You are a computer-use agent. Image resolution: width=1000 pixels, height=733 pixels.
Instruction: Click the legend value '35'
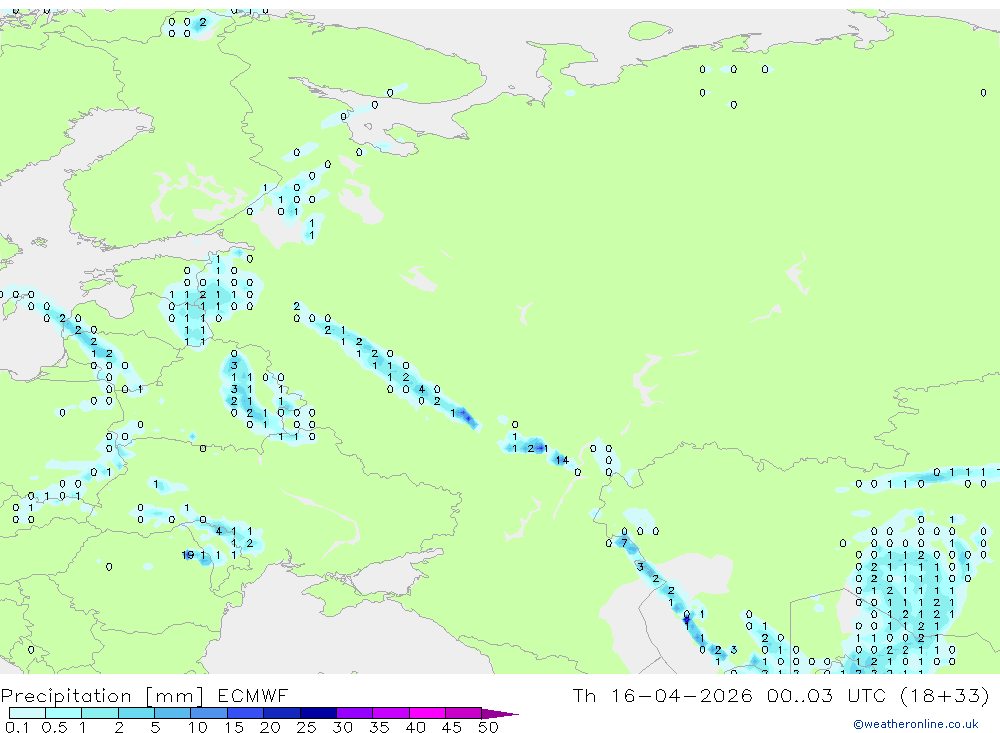point(379,727)
